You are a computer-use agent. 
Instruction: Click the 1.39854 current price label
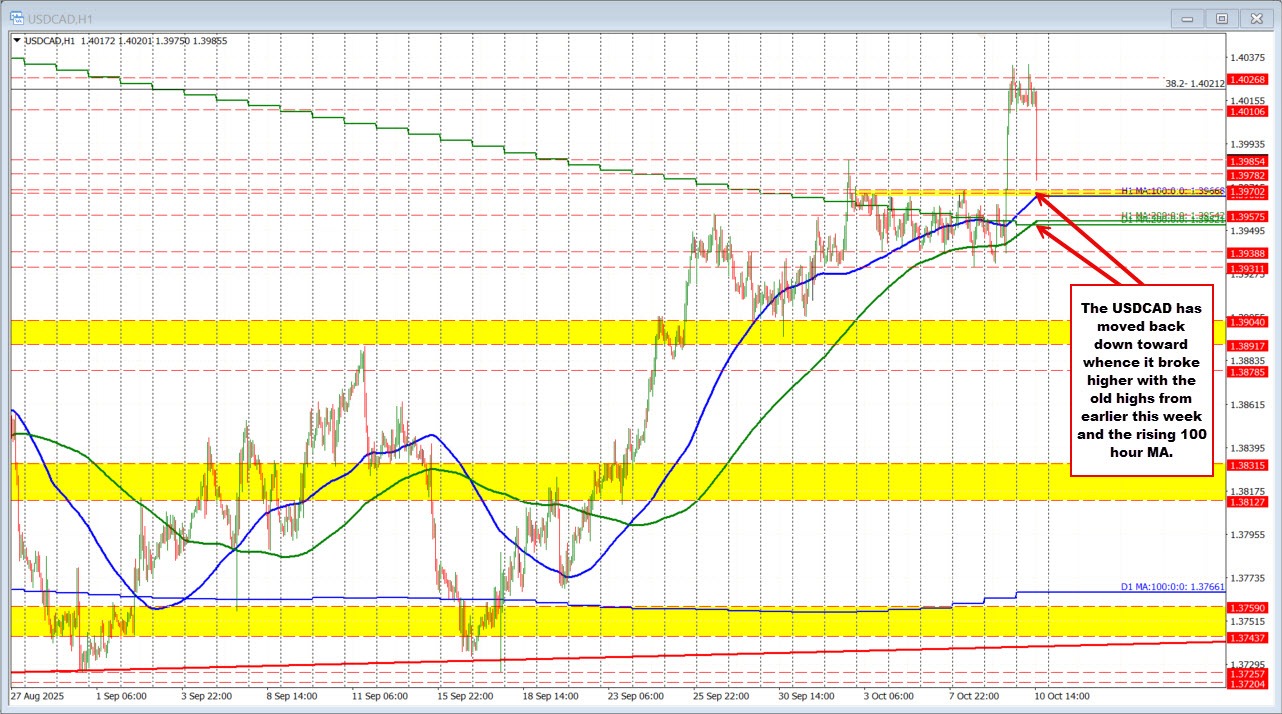1249,160
